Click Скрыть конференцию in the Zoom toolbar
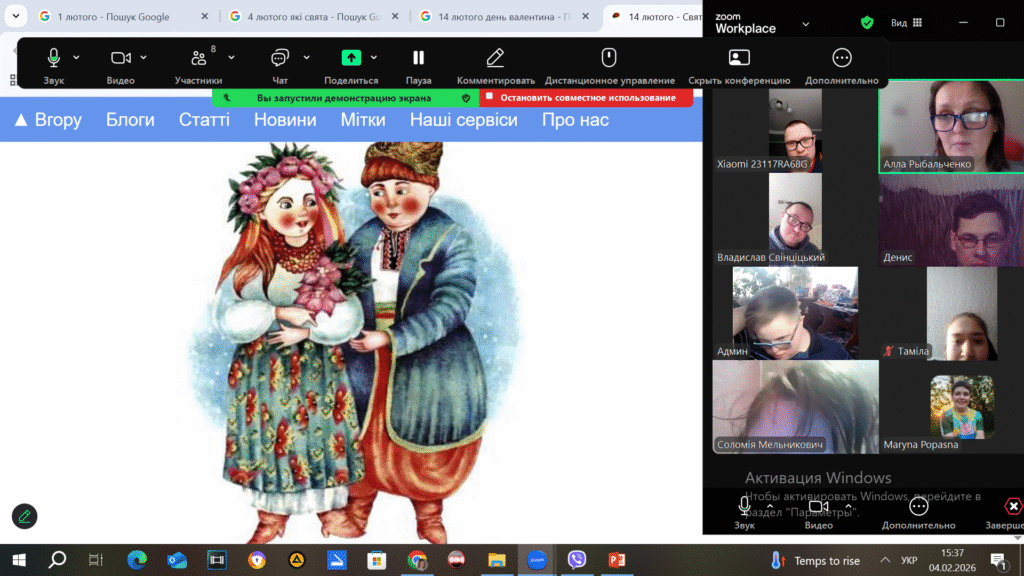Image resolution: width=1024 pixels, height=576 pixels. click(739, 64)
